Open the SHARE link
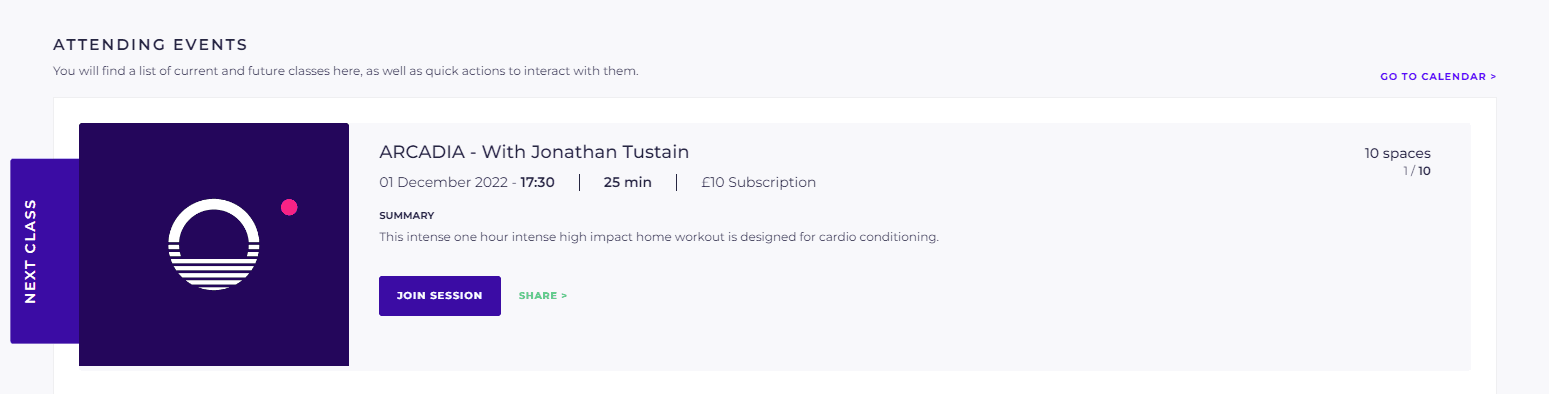 [x=543, y=296]
